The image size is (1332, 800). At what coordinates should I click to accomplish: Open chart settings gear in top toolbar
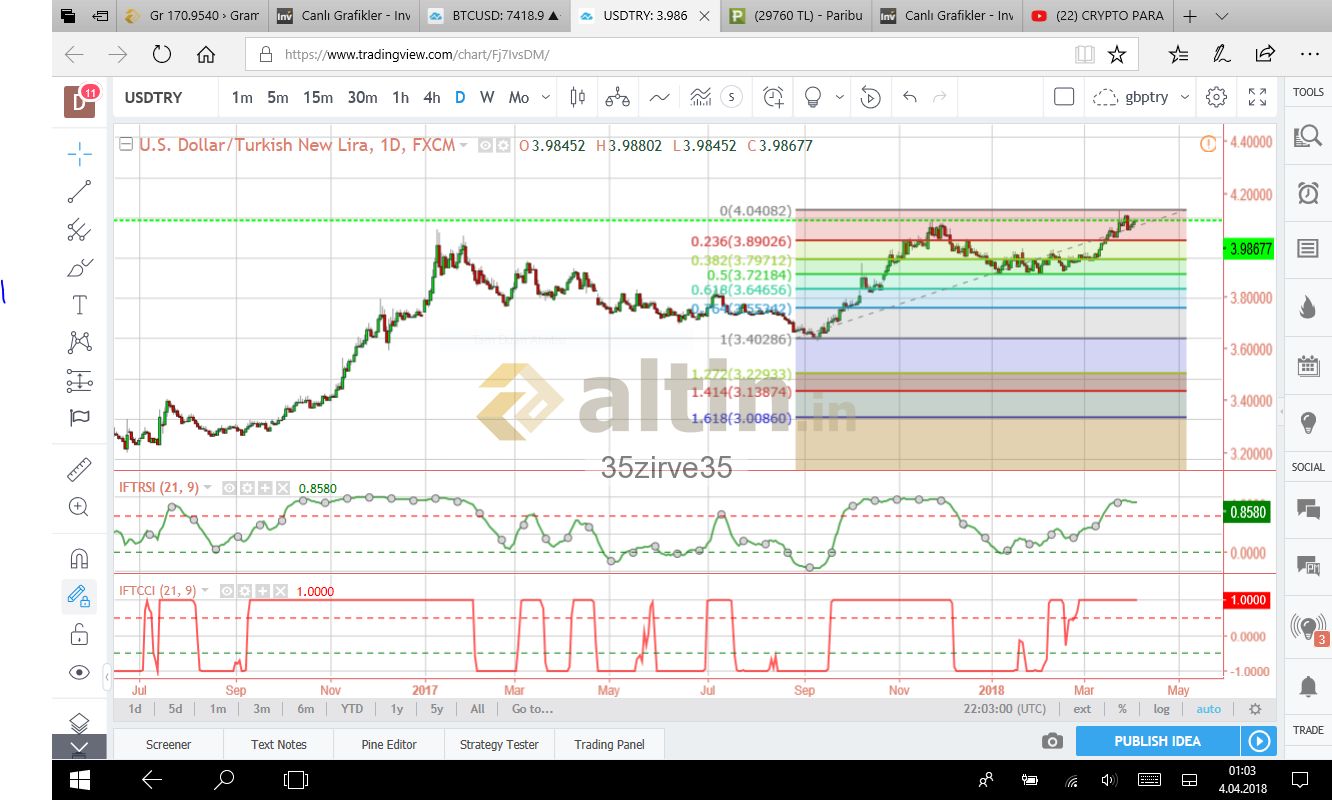pyautogui.click(x=1216, y=97)
